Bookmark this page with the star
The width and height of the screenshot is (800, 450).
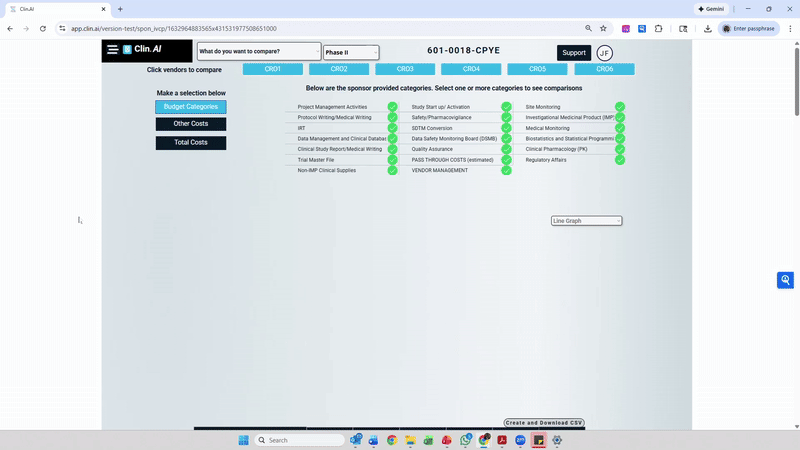(603, 29)
